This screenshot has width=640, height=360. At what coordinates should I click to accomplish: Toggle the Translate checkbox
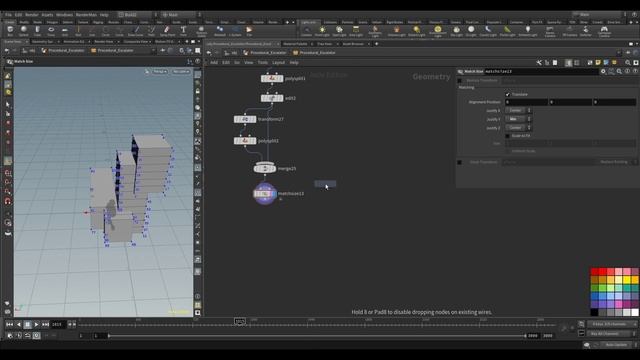(508, 94)
